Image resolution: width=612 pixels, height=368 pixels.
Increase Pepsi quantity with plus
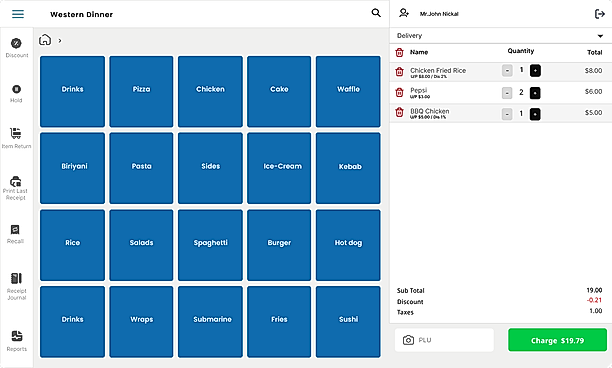(x=535, y=93)
